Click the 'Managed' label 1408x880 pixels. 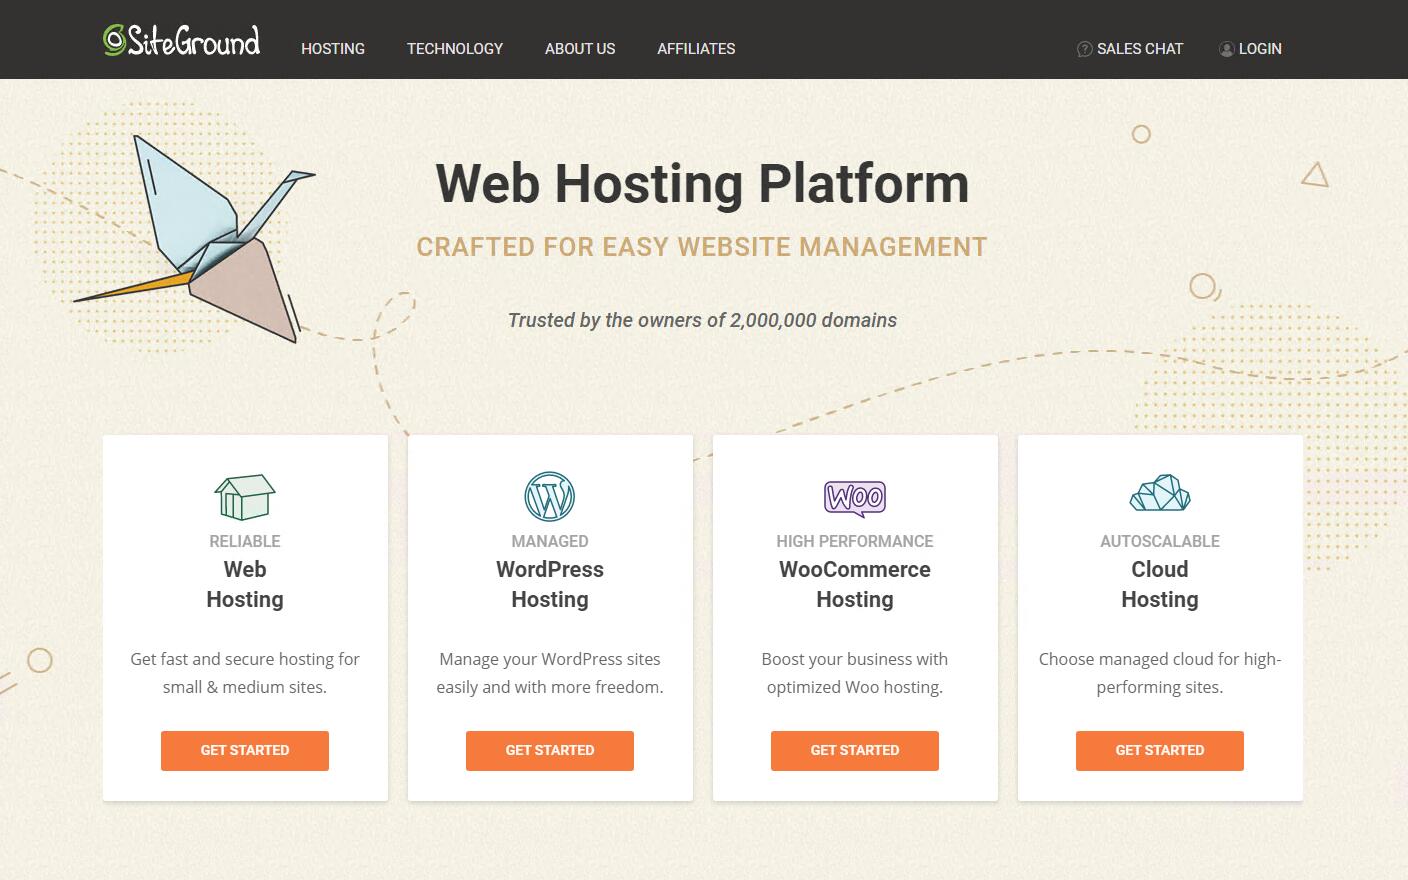tap(550, 541)
